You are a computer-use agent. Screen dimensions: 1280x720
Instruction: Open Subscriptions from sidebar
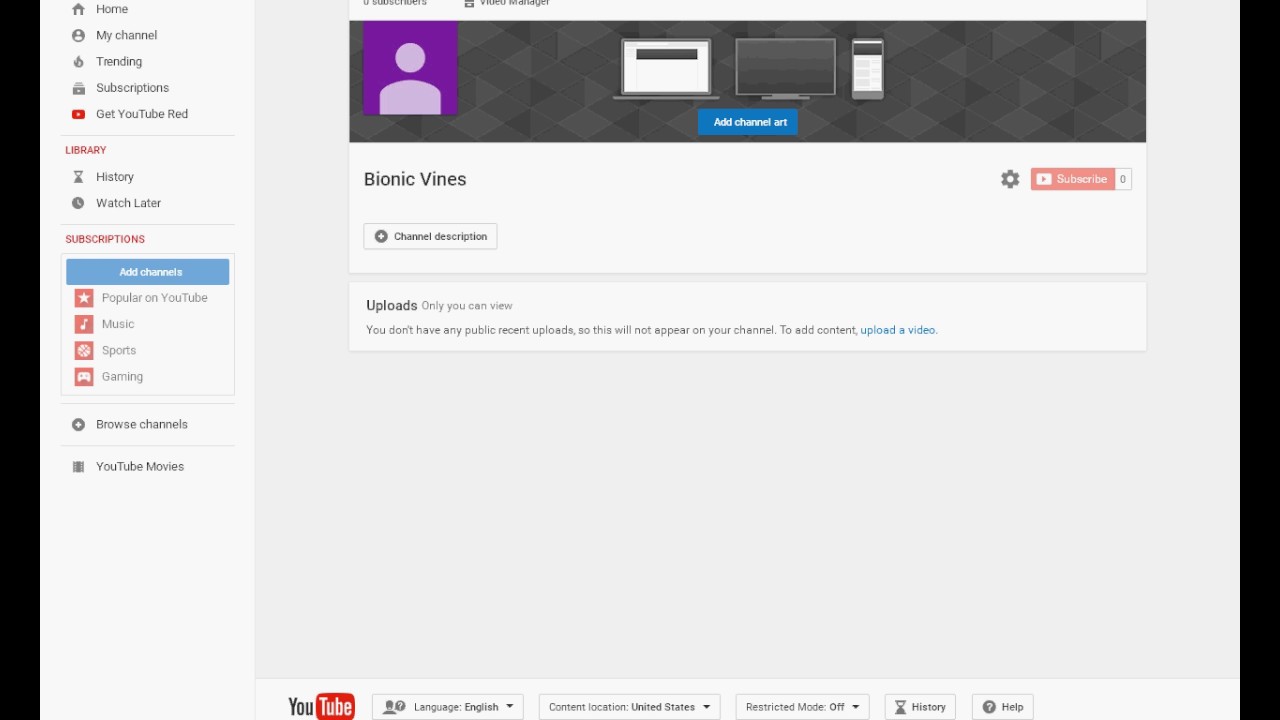coord(132,88)
